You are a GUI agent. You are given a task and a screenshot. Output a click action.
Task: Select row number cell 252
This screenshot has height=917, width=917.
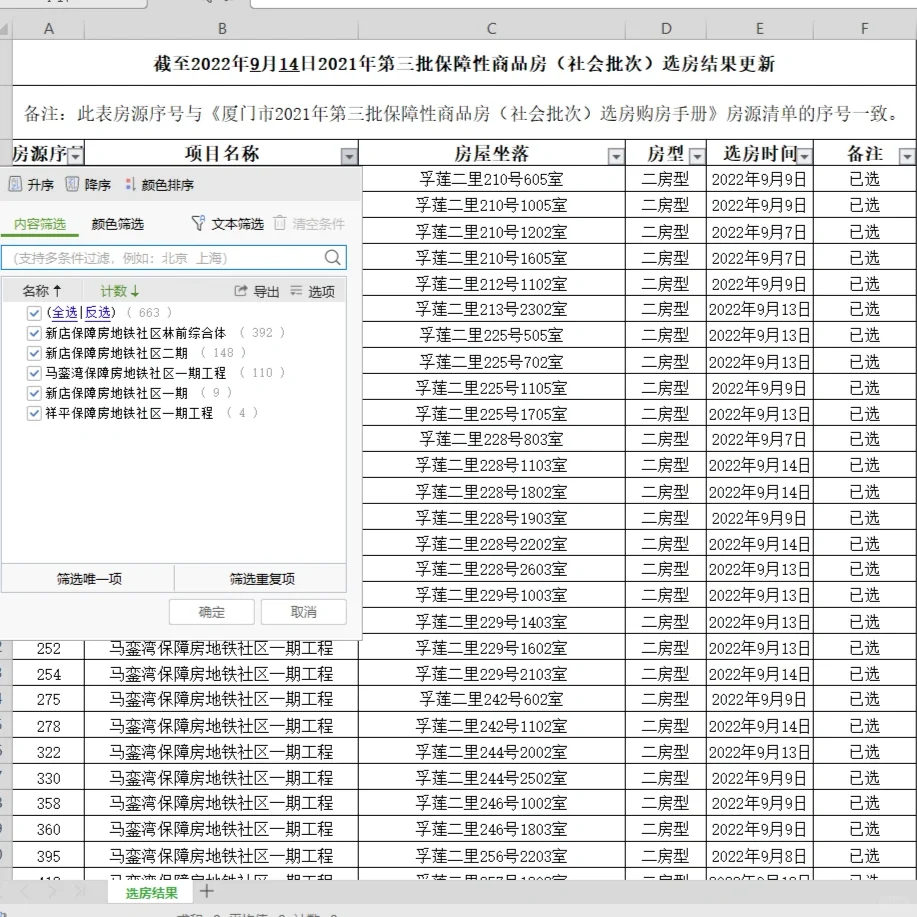tap(49, 649)
